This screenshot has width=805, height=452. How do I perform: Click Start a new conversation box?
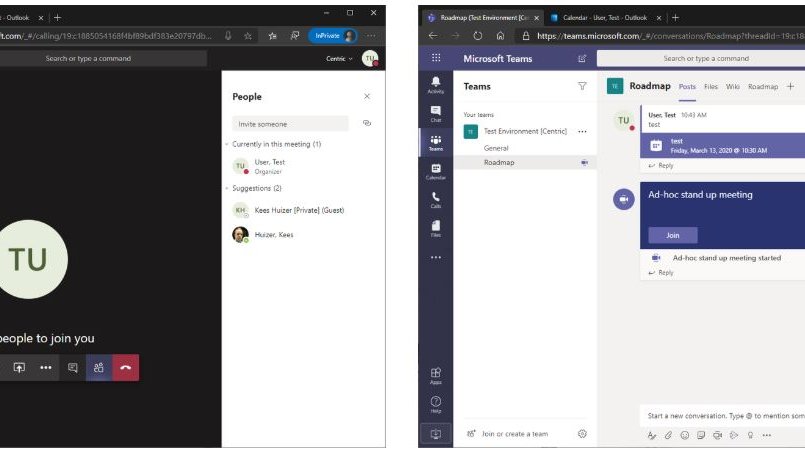[723, 416]
